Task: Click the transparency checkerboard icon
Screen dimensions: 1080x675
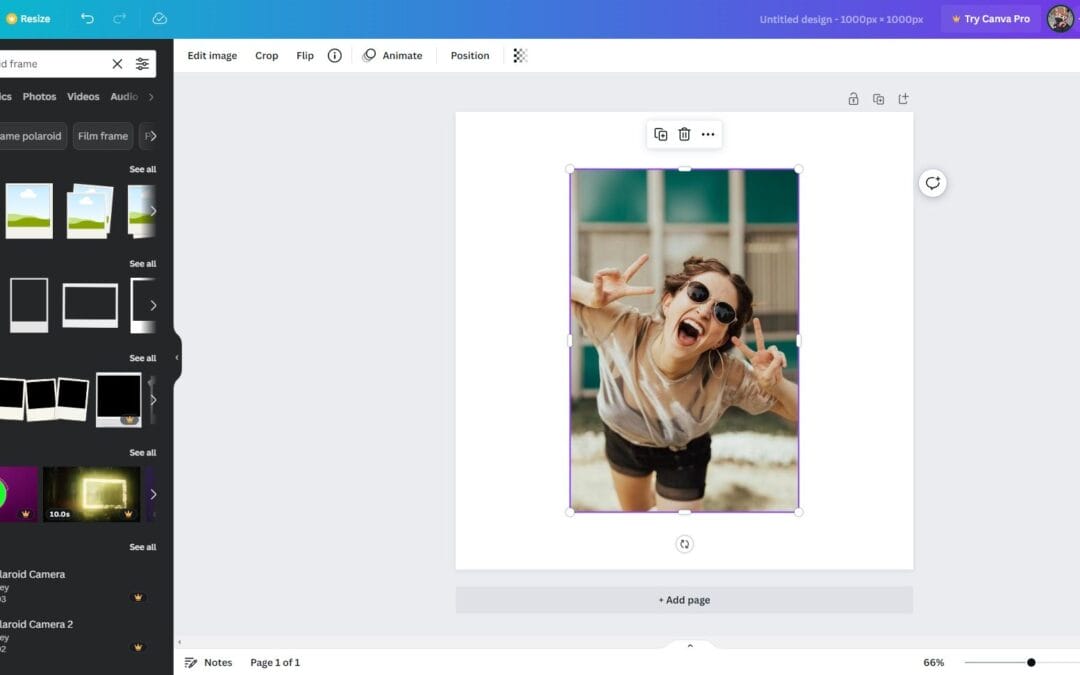Action: coord(520,56)
